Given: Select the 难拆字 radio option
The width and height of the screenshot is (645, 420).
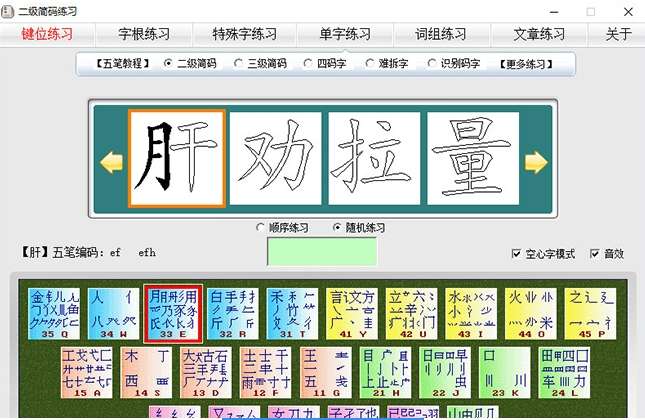Looking at the screenshot, I should click(368, 63).
